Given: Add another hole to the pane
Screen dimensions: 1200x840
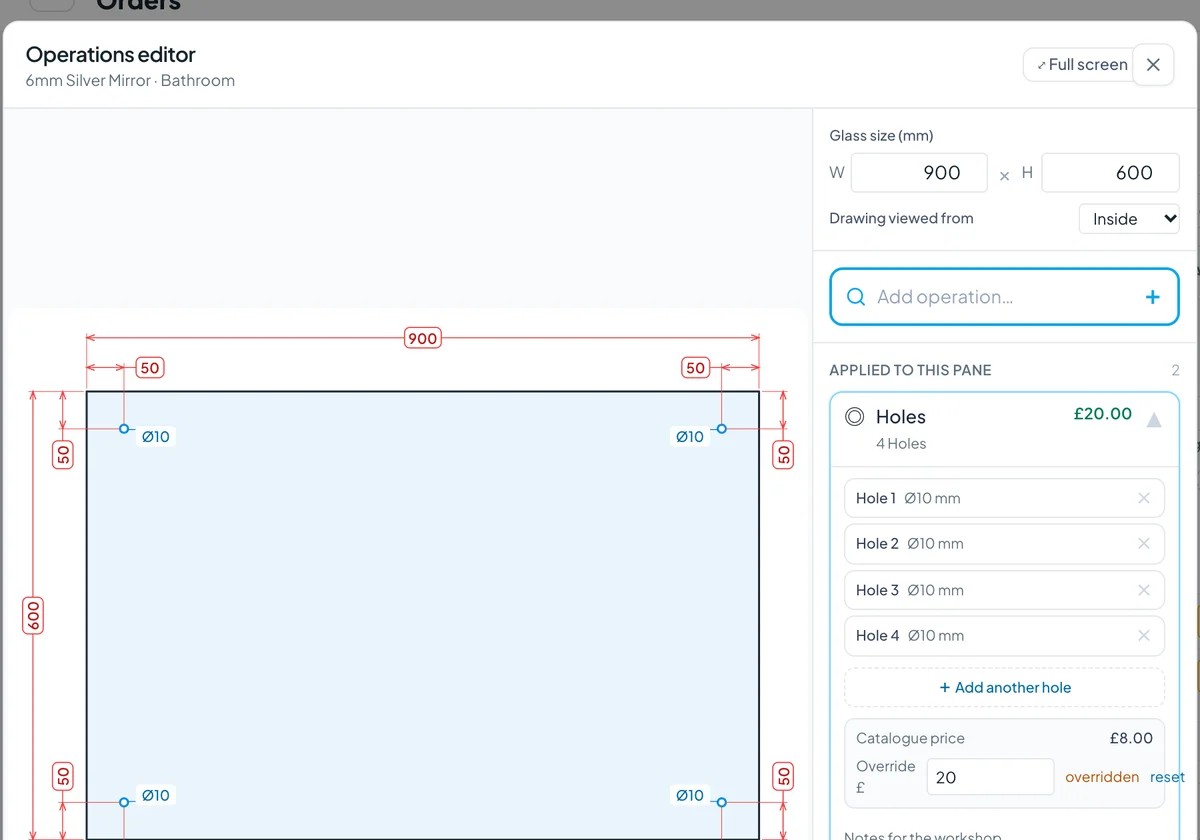Looking at the screenshot, I should click(x=1004, y=687).
